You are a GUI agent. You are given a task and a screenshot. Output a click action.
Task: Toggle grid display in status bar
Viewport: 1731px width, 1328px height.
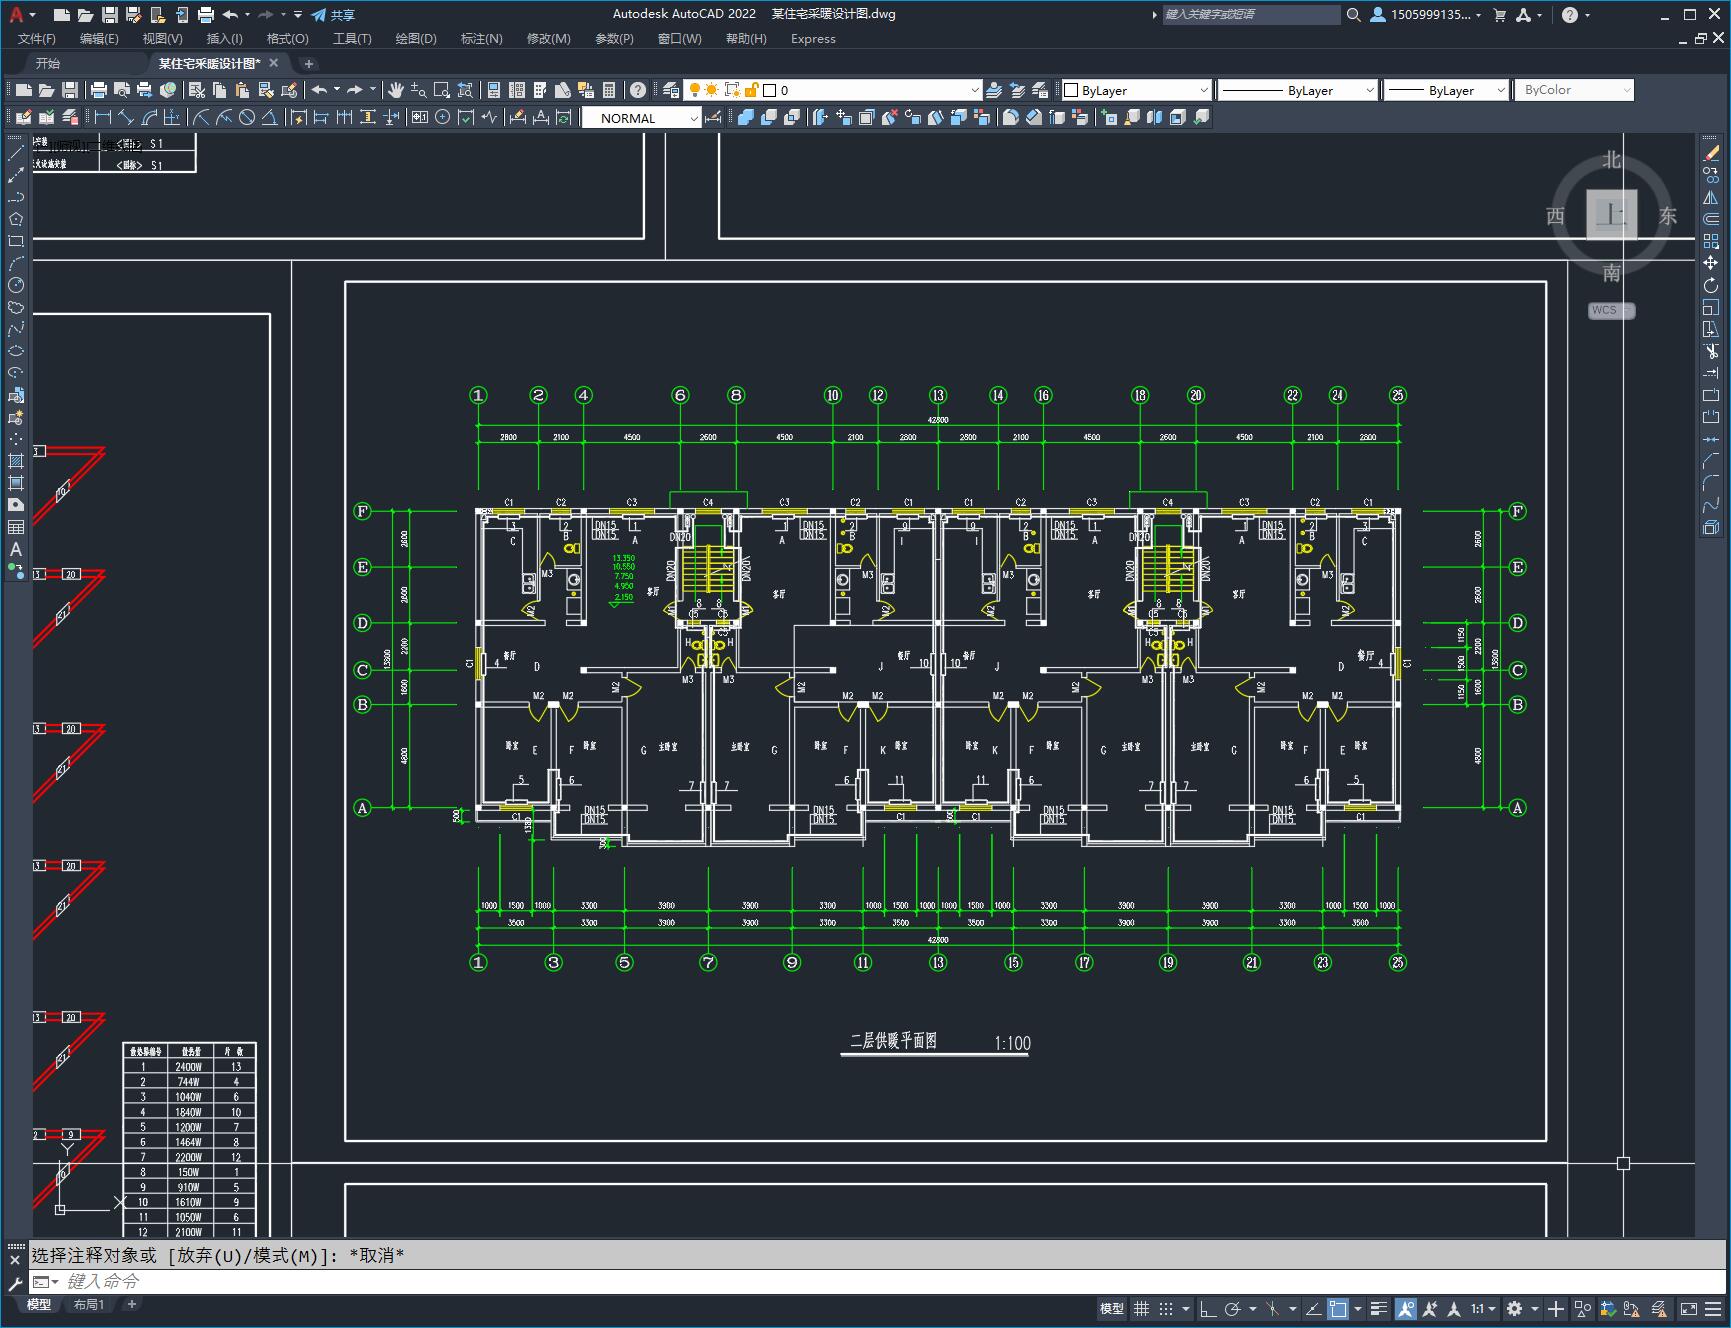coord(1141,1308)
